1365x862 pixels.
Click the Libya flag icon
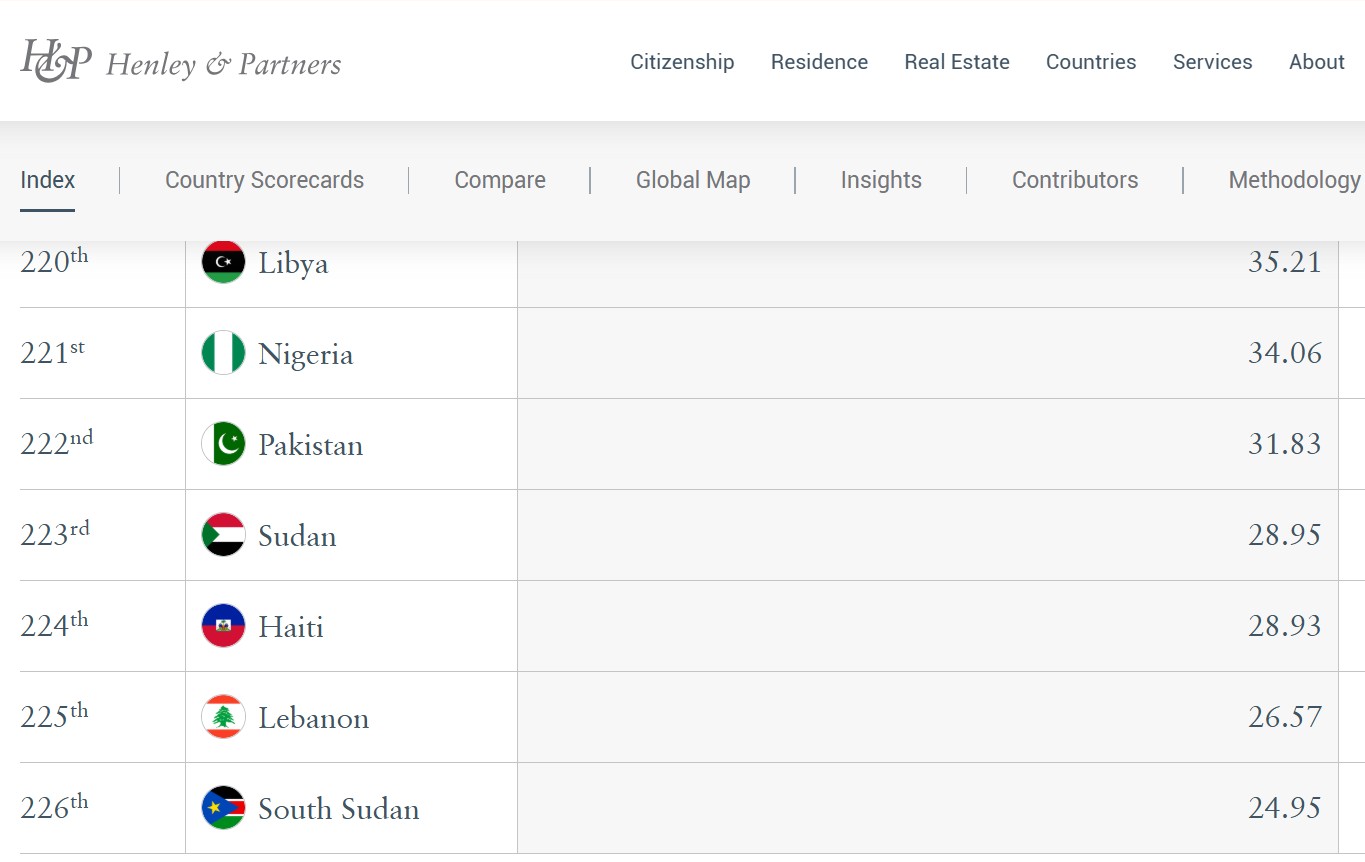[223, 263]
